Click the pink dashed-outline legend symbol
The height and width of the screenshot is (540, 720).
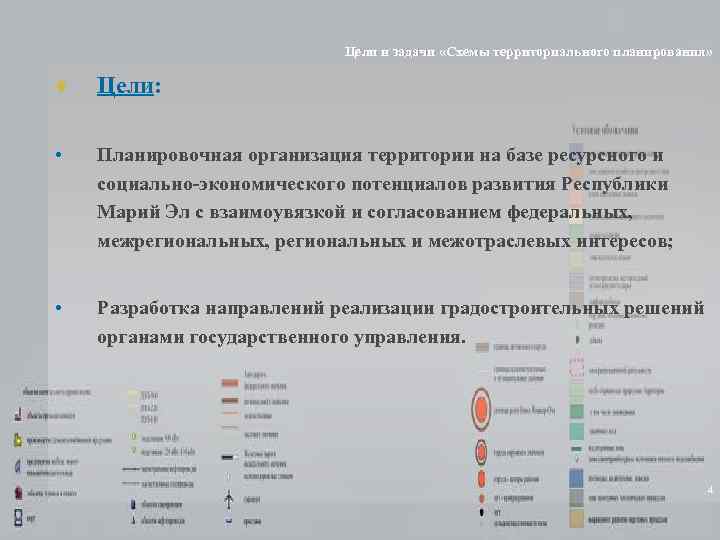[576, 366]
